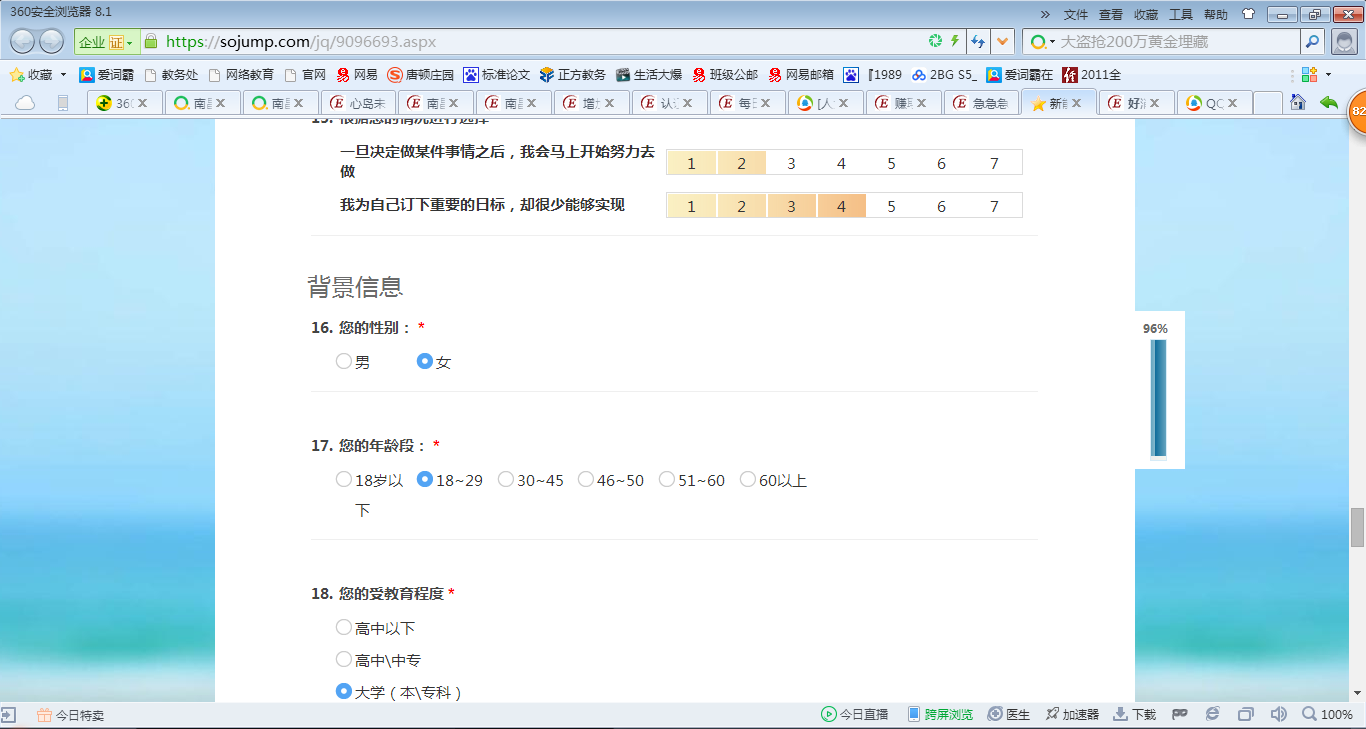Image resolution: width=1366 pixels, height=729 pixels.
Task: Open the orange dropdown arrow in address bar
Action: (1003, 41)
